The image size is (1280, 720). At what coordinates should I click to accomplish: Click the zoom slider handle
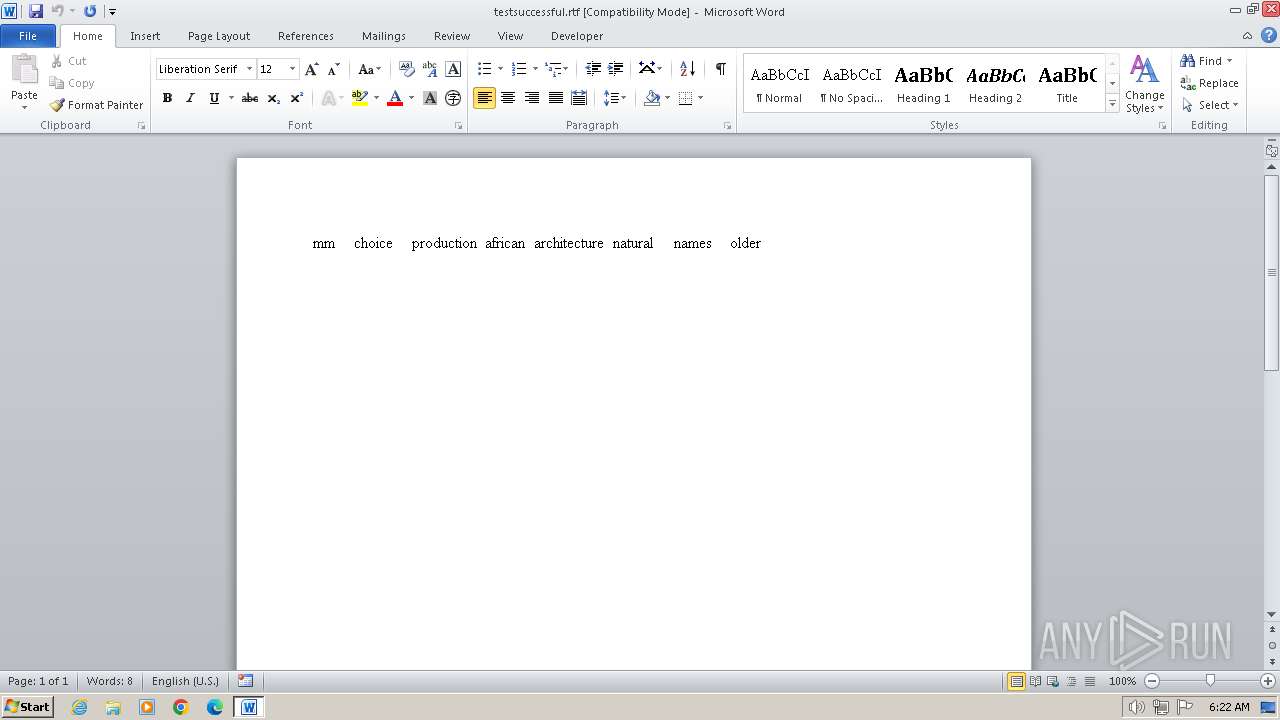point(1210,681)
